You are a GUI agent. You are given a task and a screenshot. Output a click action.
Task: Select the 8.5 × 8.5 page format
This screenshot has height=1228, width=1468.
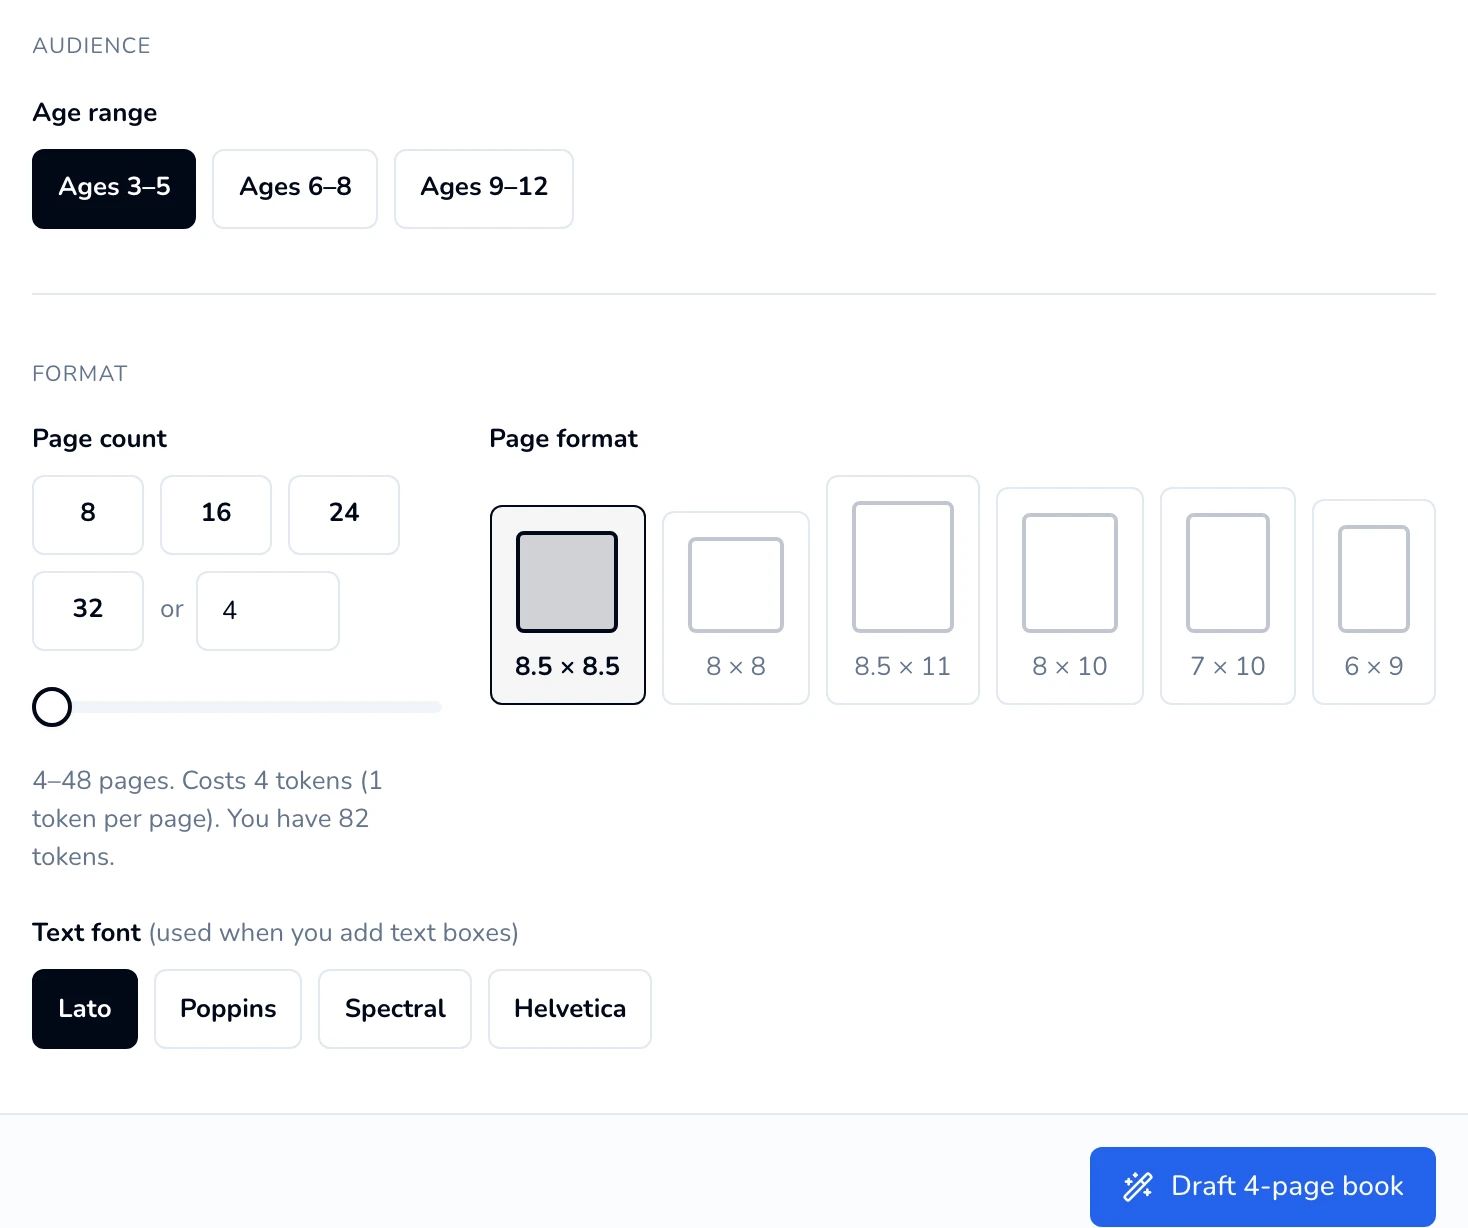pos(568,605)
